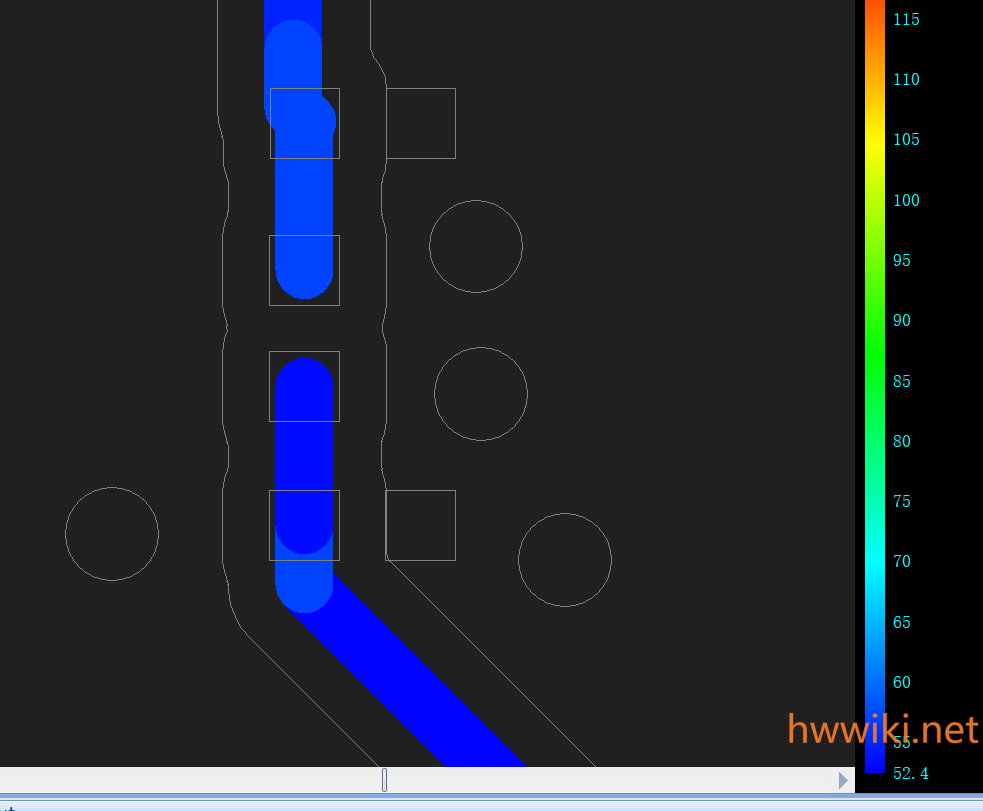The height and width of the screenshot is (811, 983).
Task: Select the uppermost circular via outline
Action: click(476, 246)
